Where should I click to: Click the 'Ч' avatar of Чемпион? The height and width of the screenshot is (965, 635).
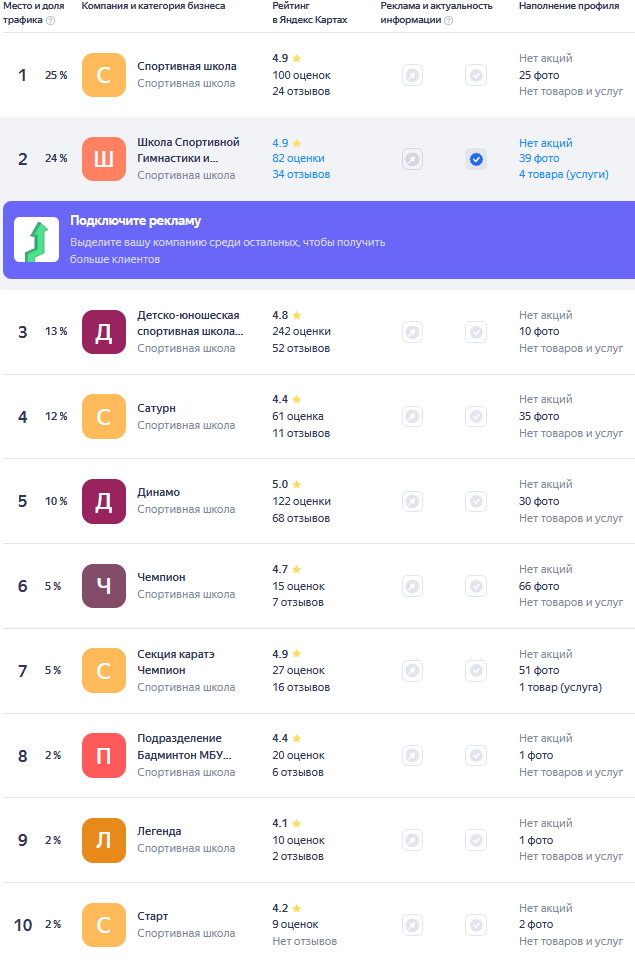[104, 586]
